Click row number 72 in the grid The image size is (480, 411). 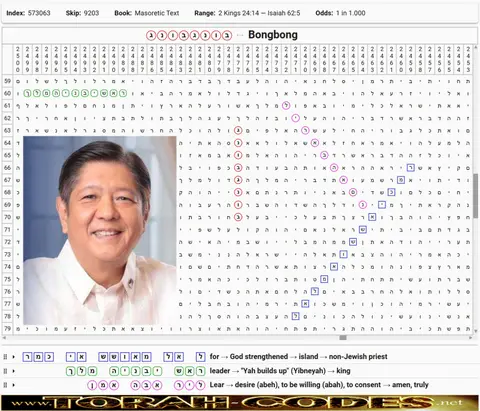pos(8,242)
